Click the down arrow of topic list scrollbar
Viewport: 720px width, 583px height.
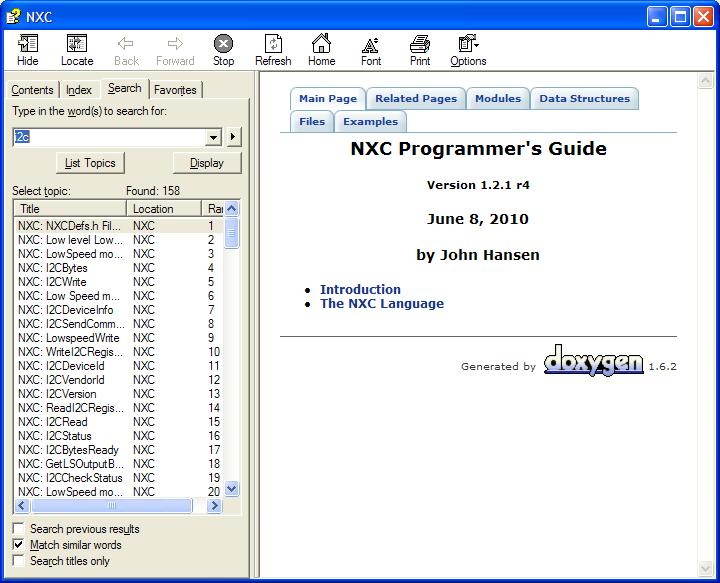tap(232, 490)
